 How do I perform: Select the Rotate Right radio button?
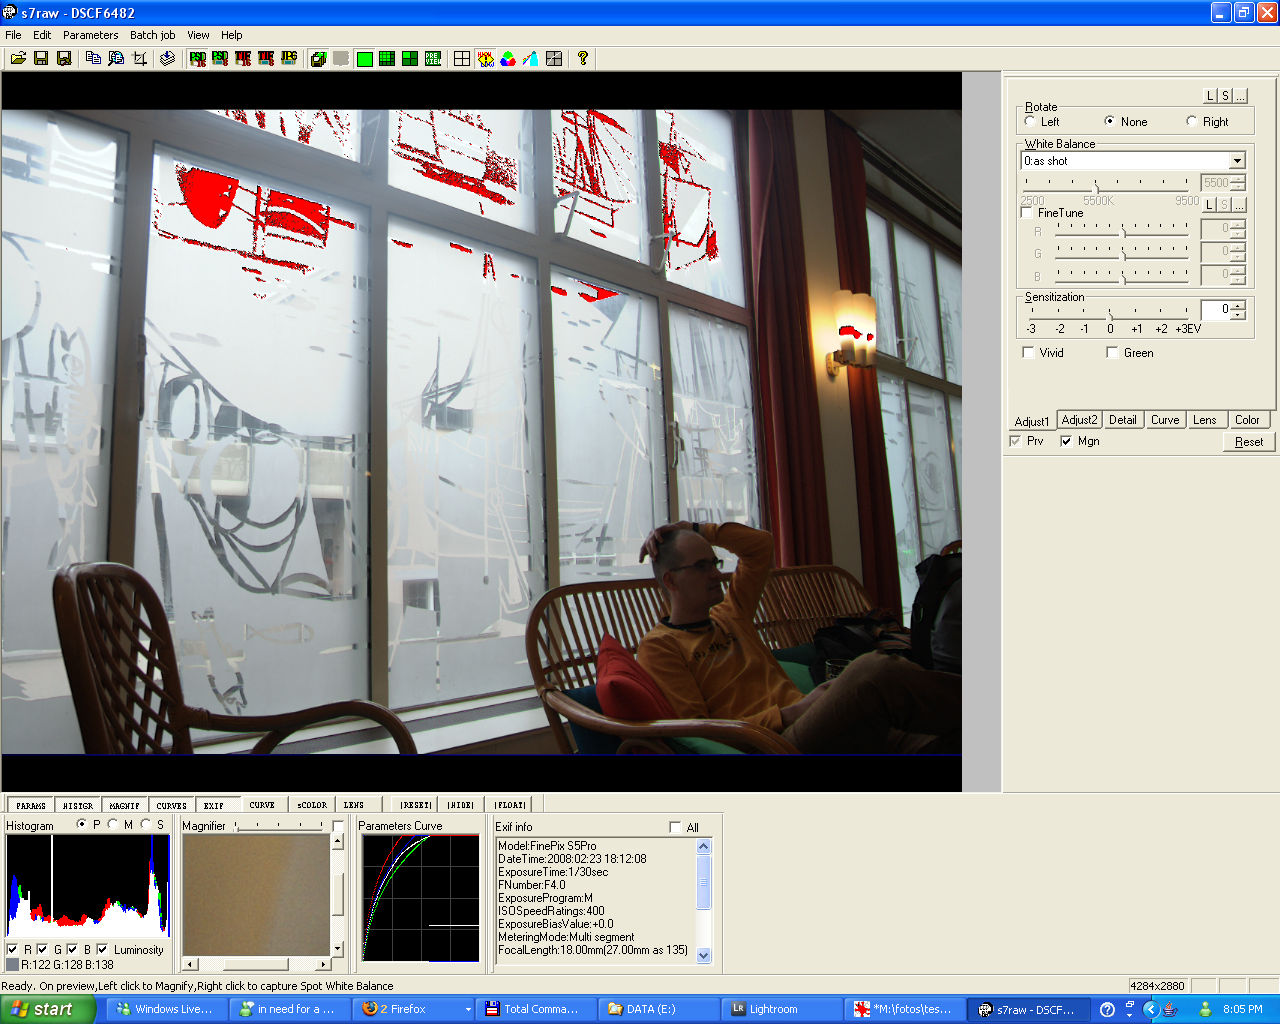[1191, 122]
